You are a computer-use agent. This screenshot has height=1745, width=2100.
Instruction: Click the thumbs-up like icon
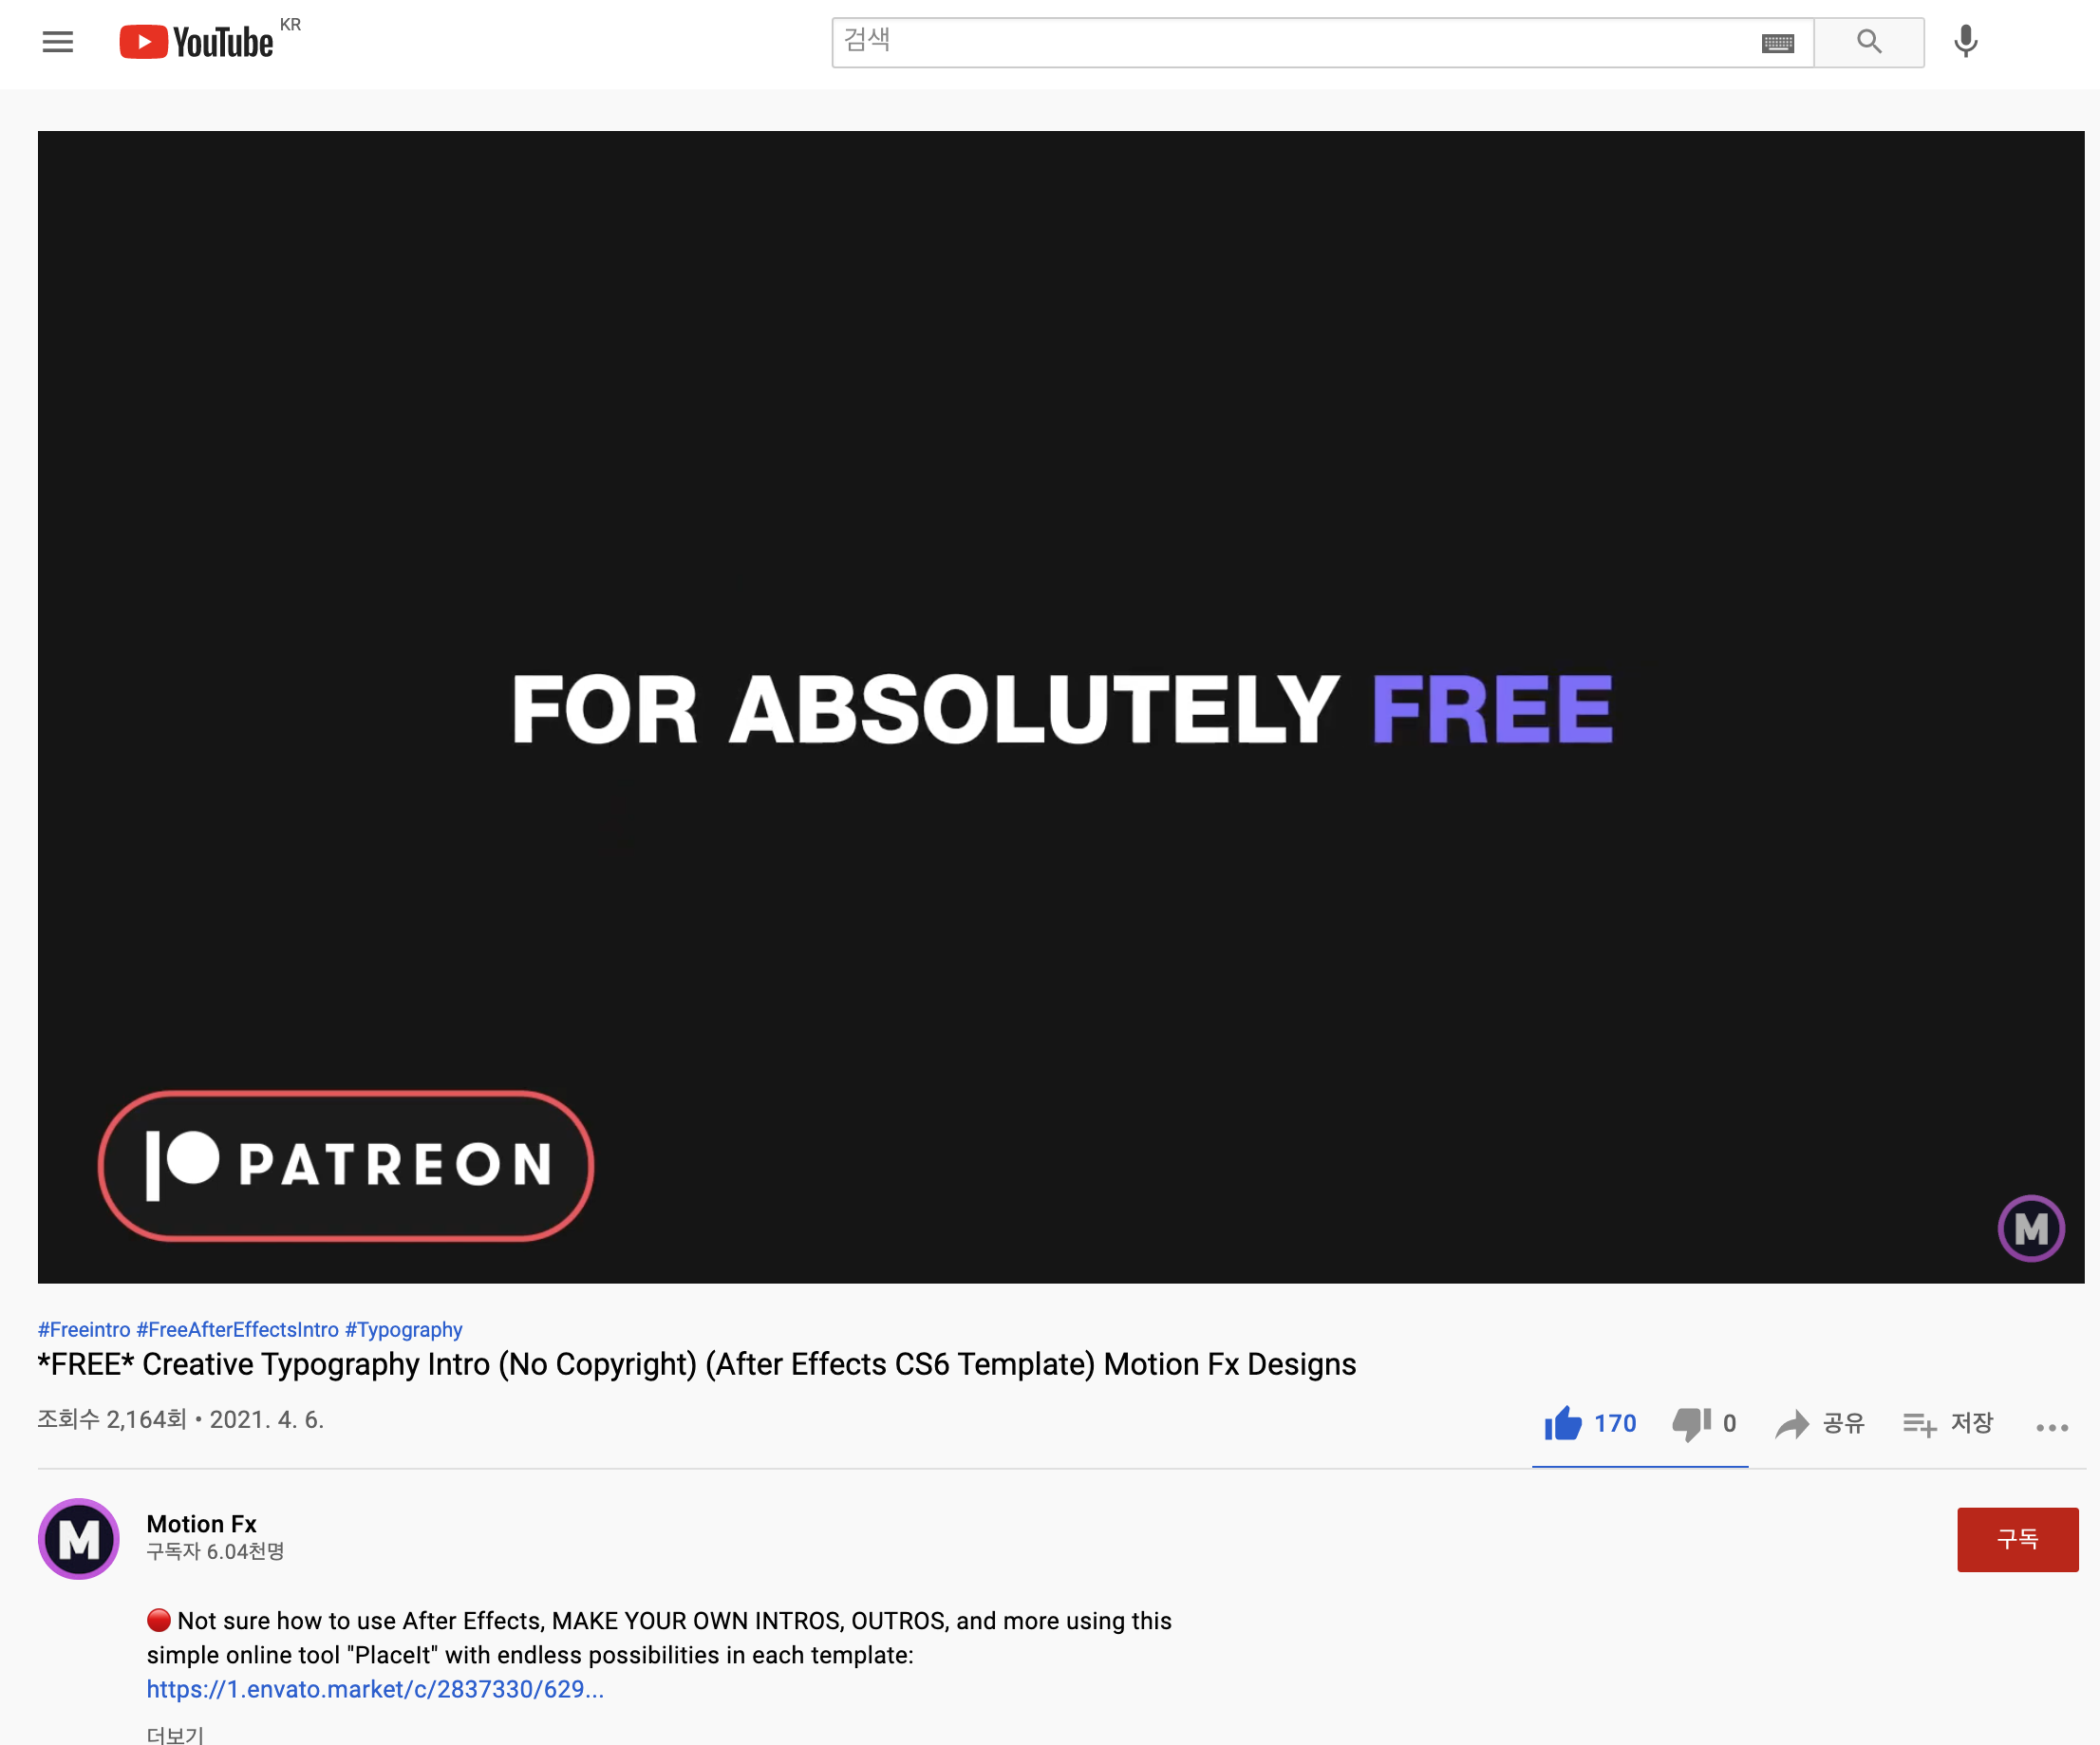[1563, 1423]
